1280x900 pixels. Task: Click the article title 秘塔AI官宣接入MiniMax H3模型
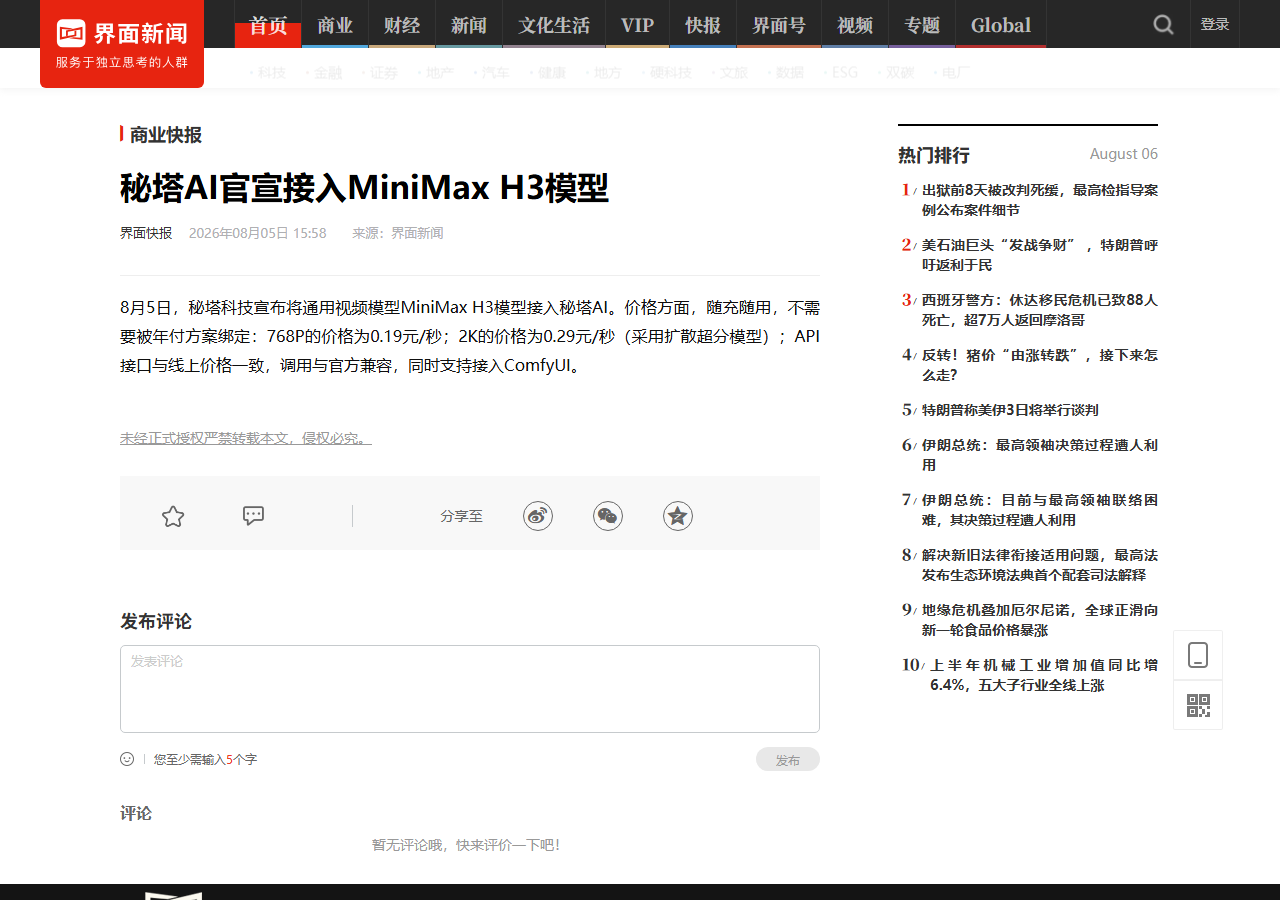pyautogui.click(x=364, y=187)
